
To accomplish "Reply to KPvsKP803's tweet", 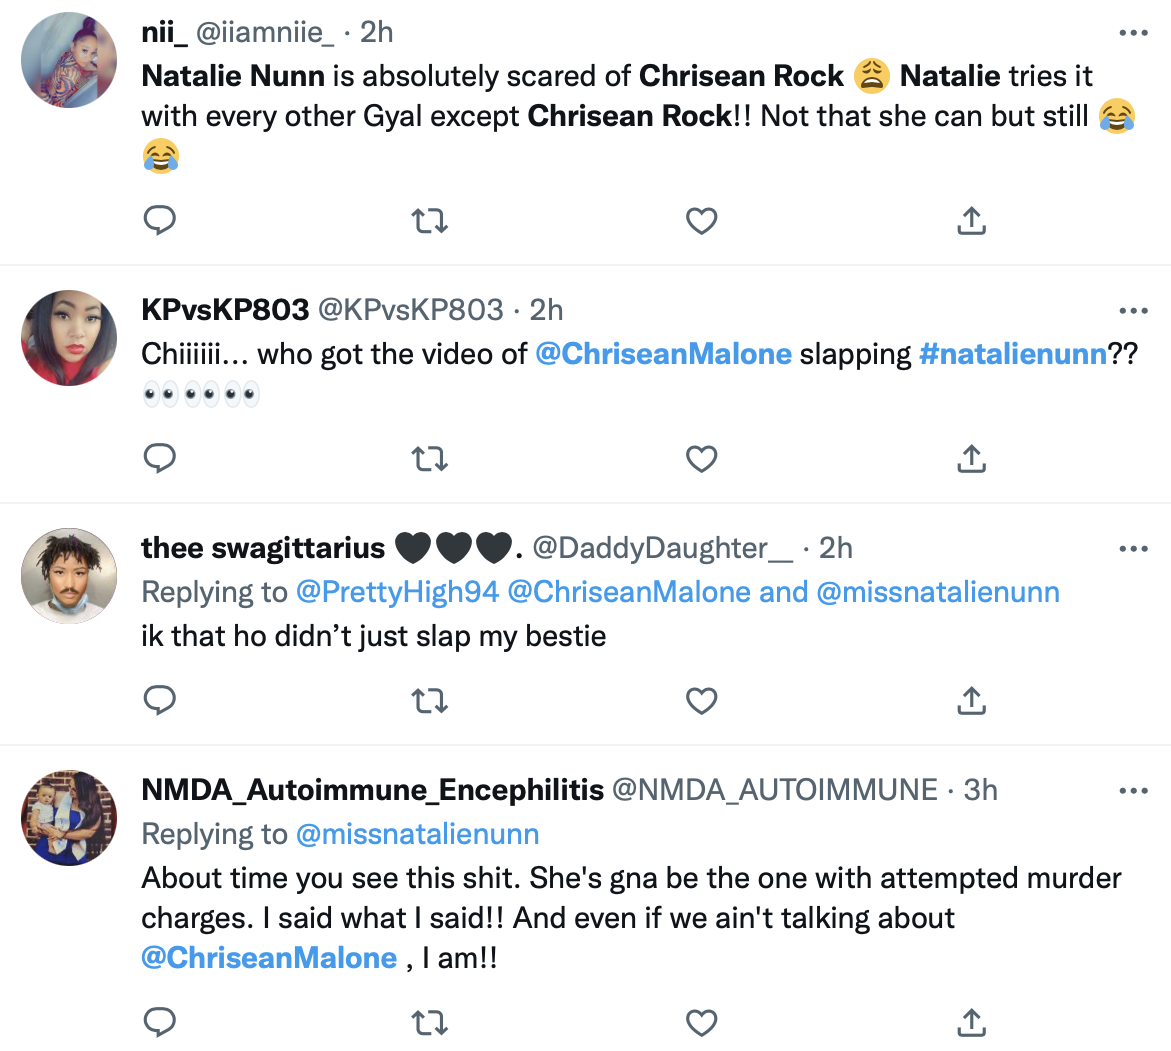I will click(160, 458).
